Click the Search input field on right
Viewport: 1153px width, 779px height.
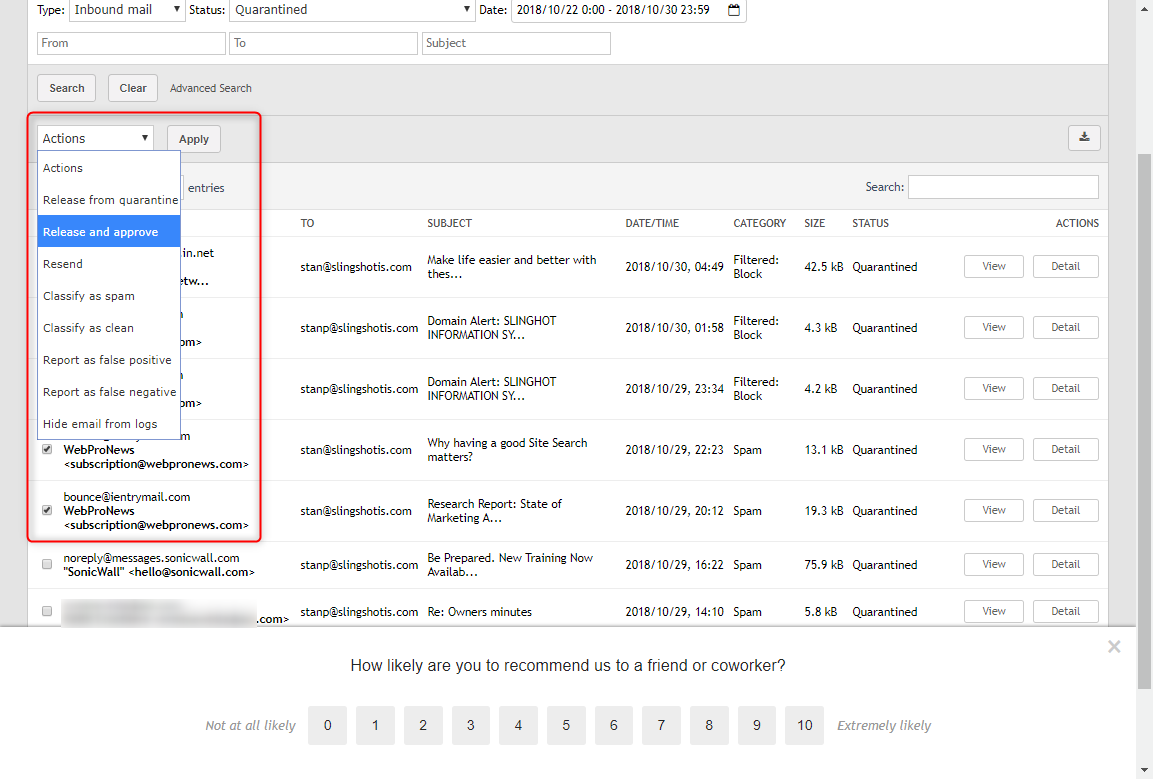(1003, 186)
